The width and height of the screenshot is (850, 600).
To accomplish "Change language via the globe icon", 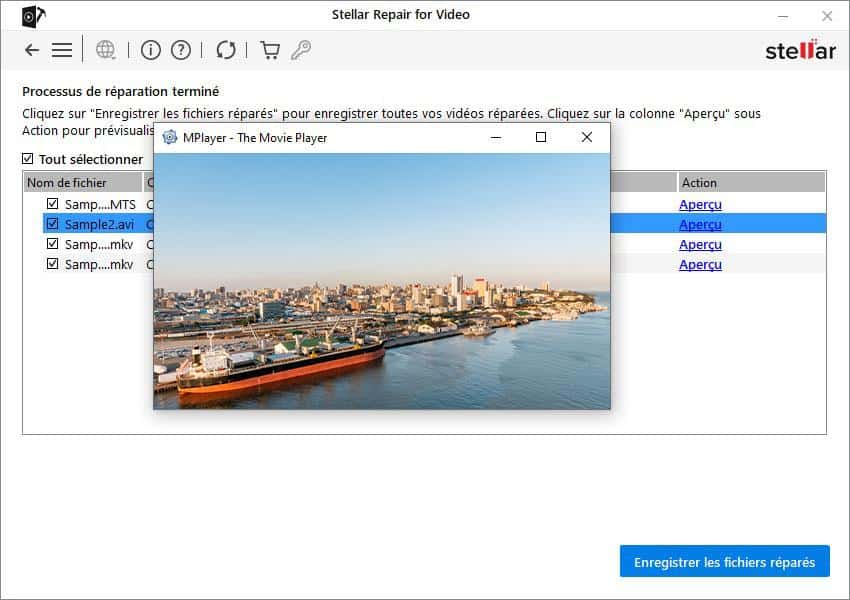I will coord(105,49).
